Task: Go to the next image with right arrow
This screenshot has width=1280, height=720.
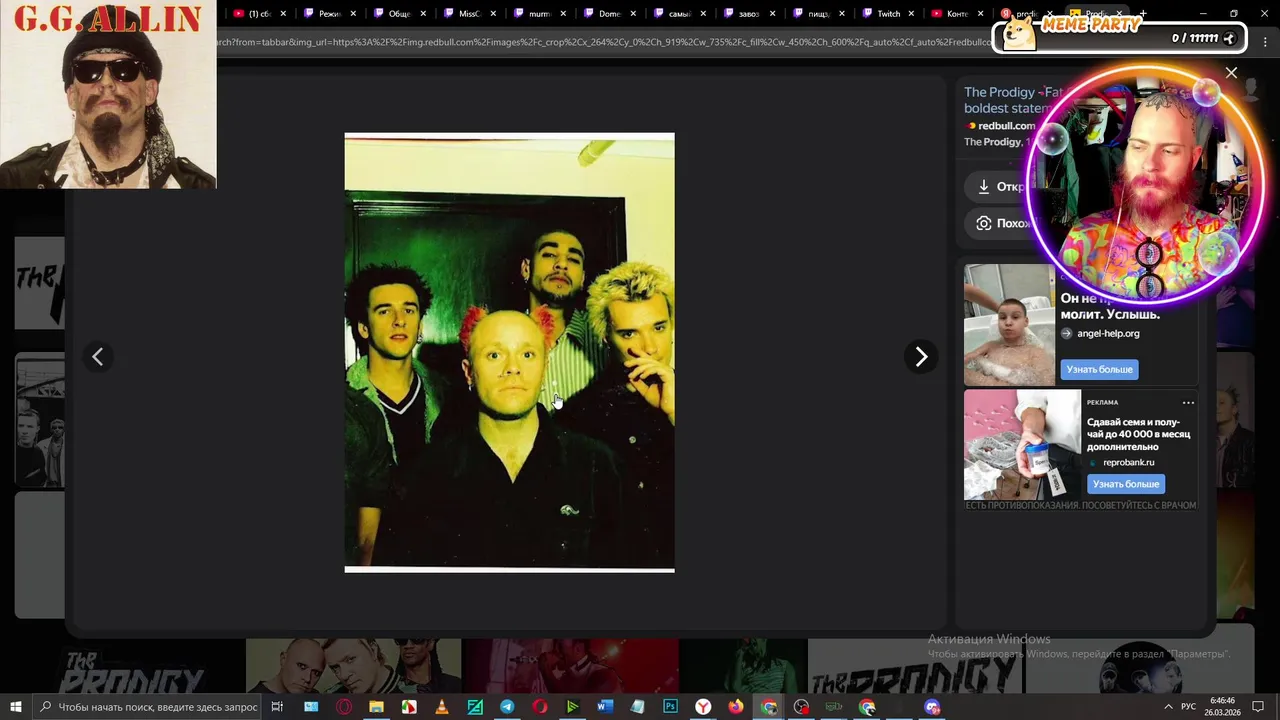Action: click(921, 357)
